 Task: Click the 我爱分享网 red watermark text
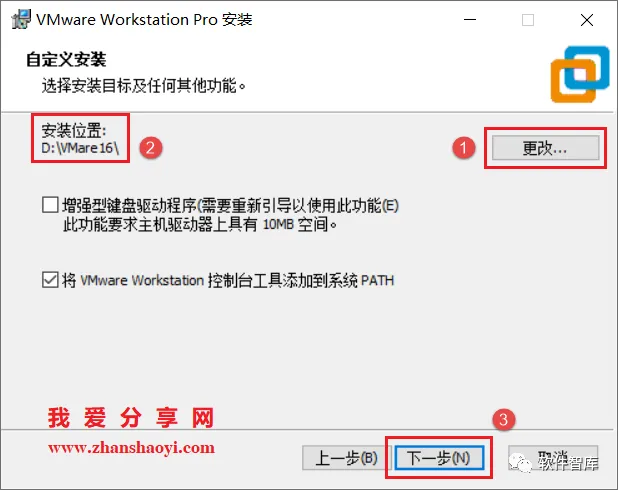pos(131,418)
